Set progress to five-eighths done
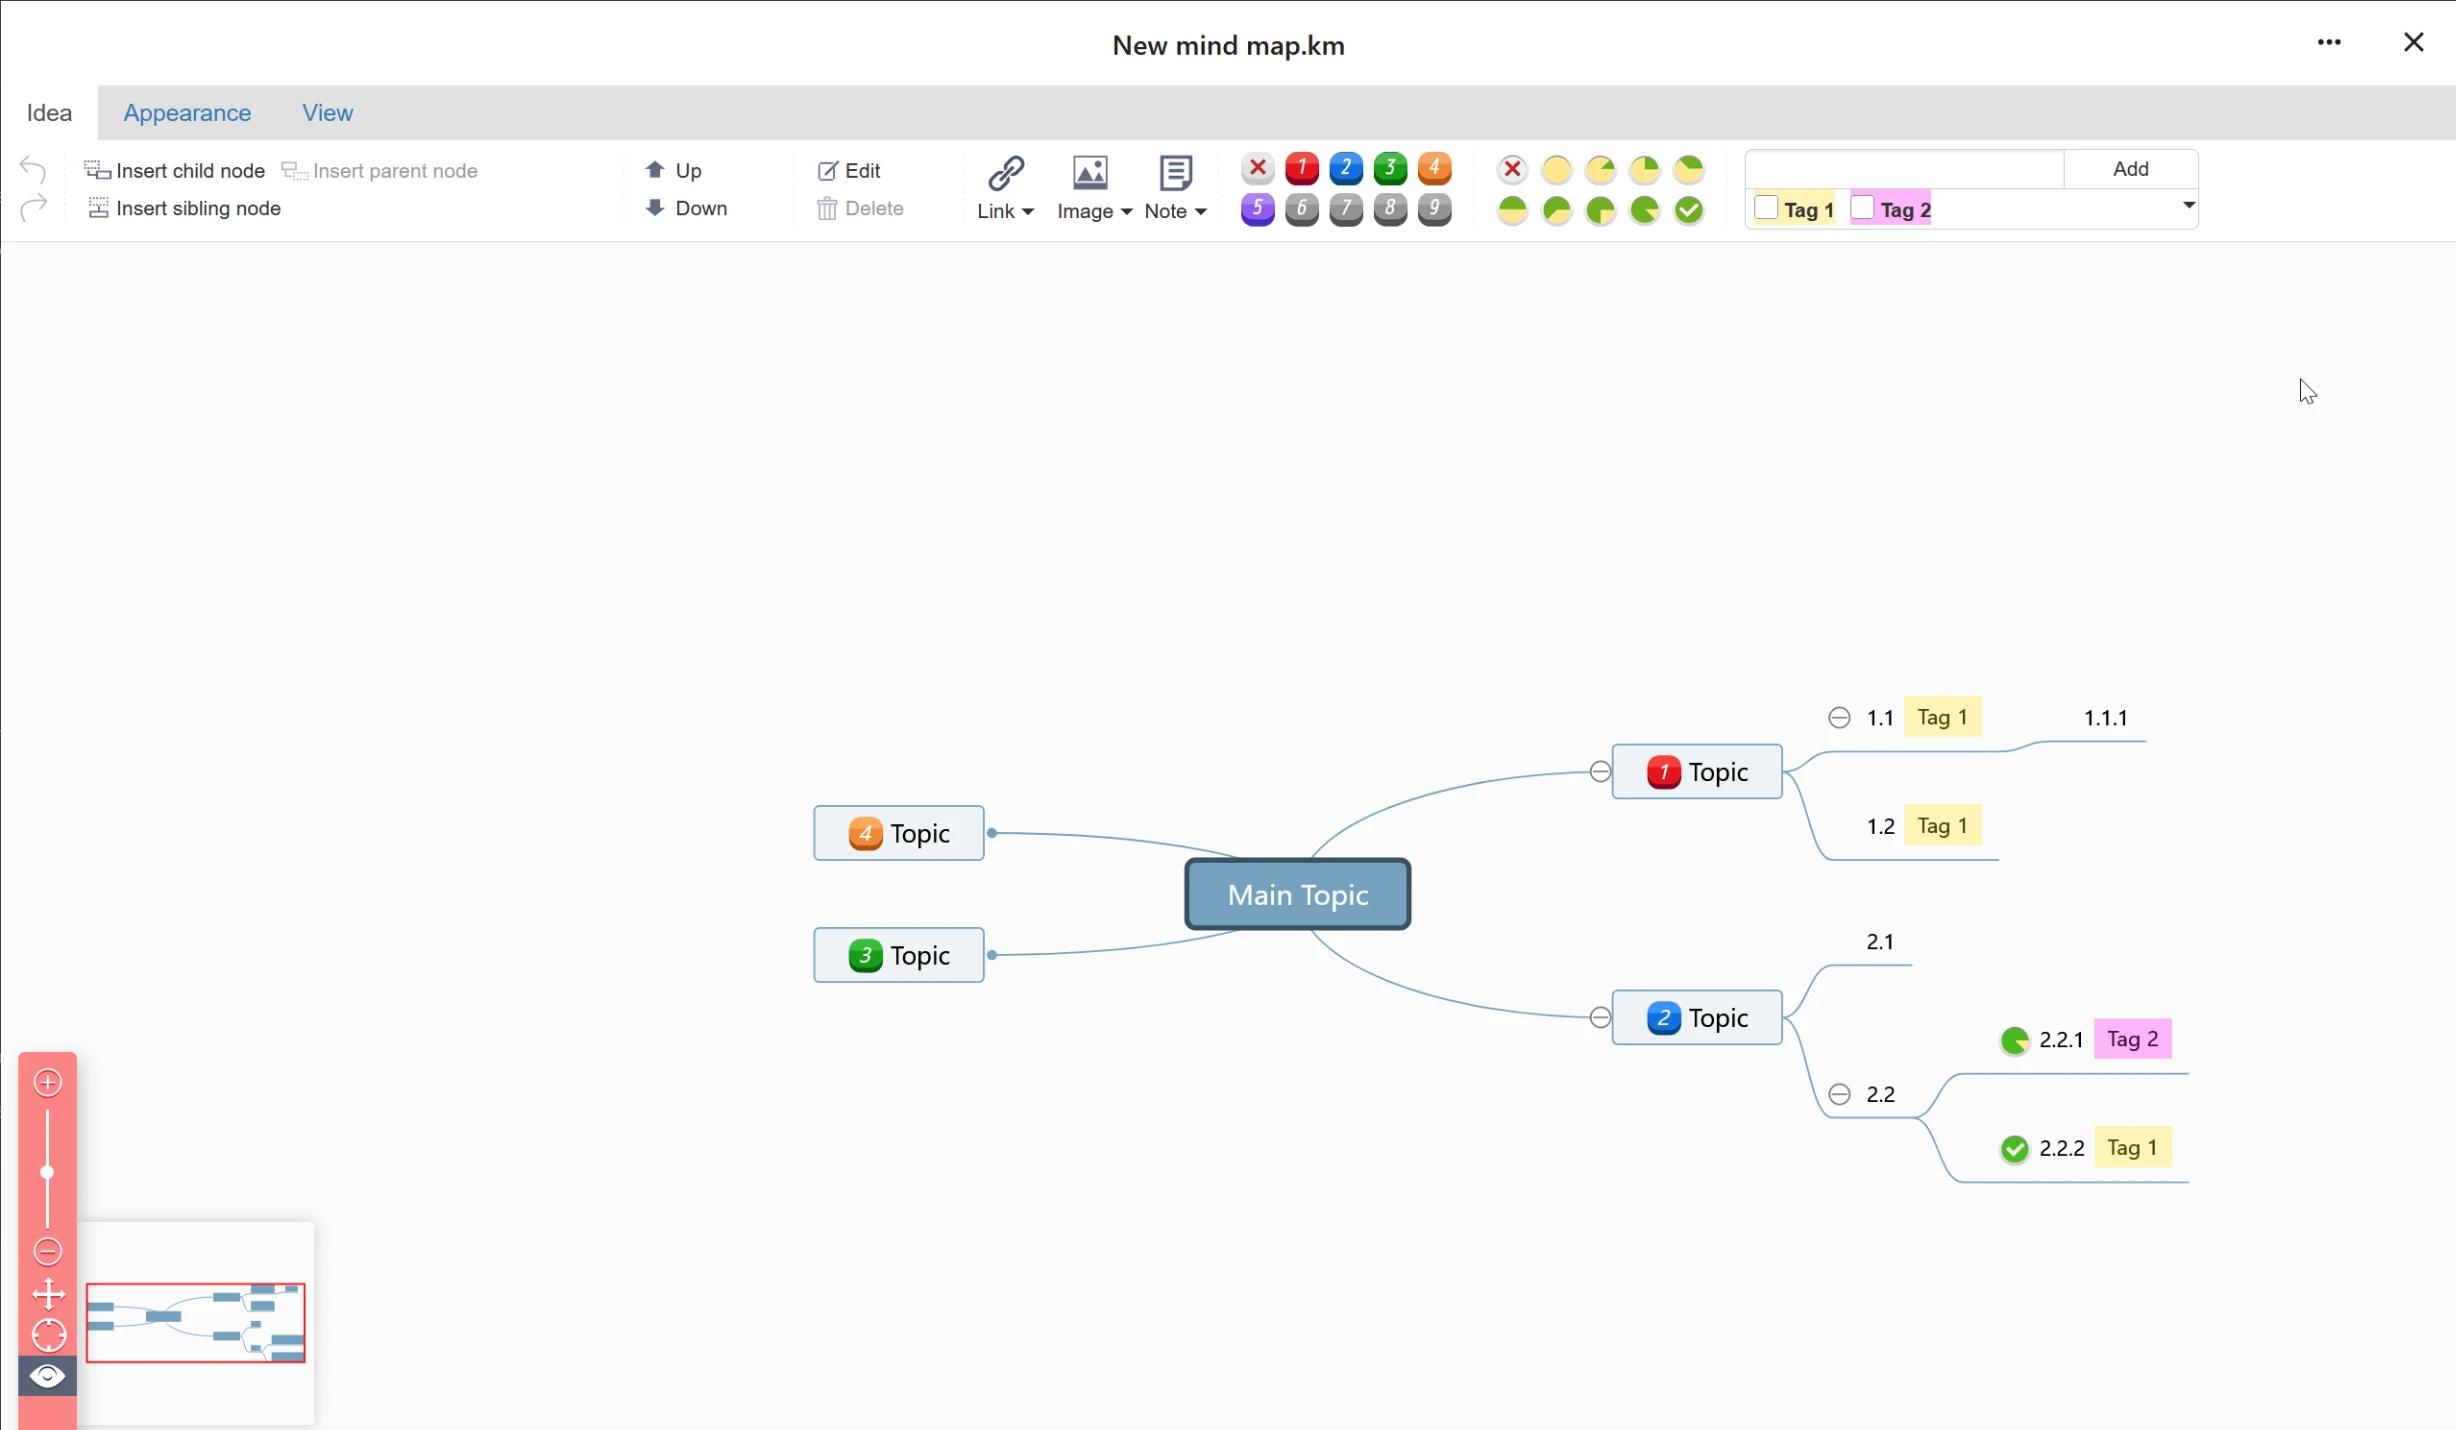Viewport: 2456px width, 1430px height. 1557,210
